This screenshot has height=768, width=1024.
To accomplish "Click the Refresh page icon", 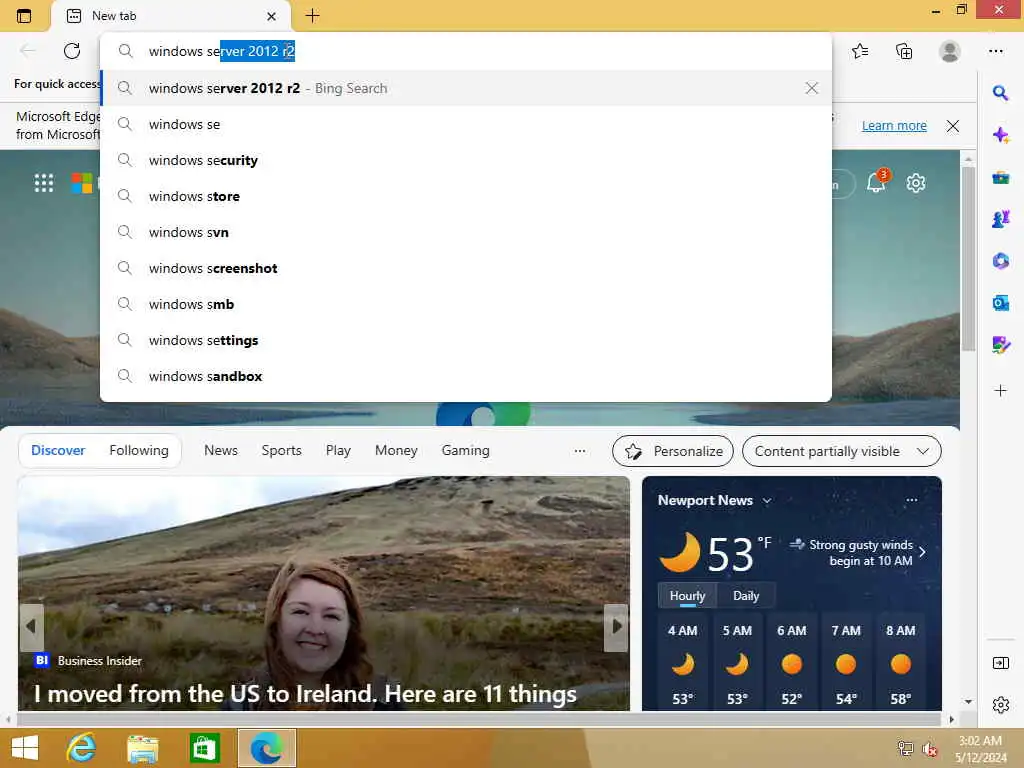I will [72, 51].
